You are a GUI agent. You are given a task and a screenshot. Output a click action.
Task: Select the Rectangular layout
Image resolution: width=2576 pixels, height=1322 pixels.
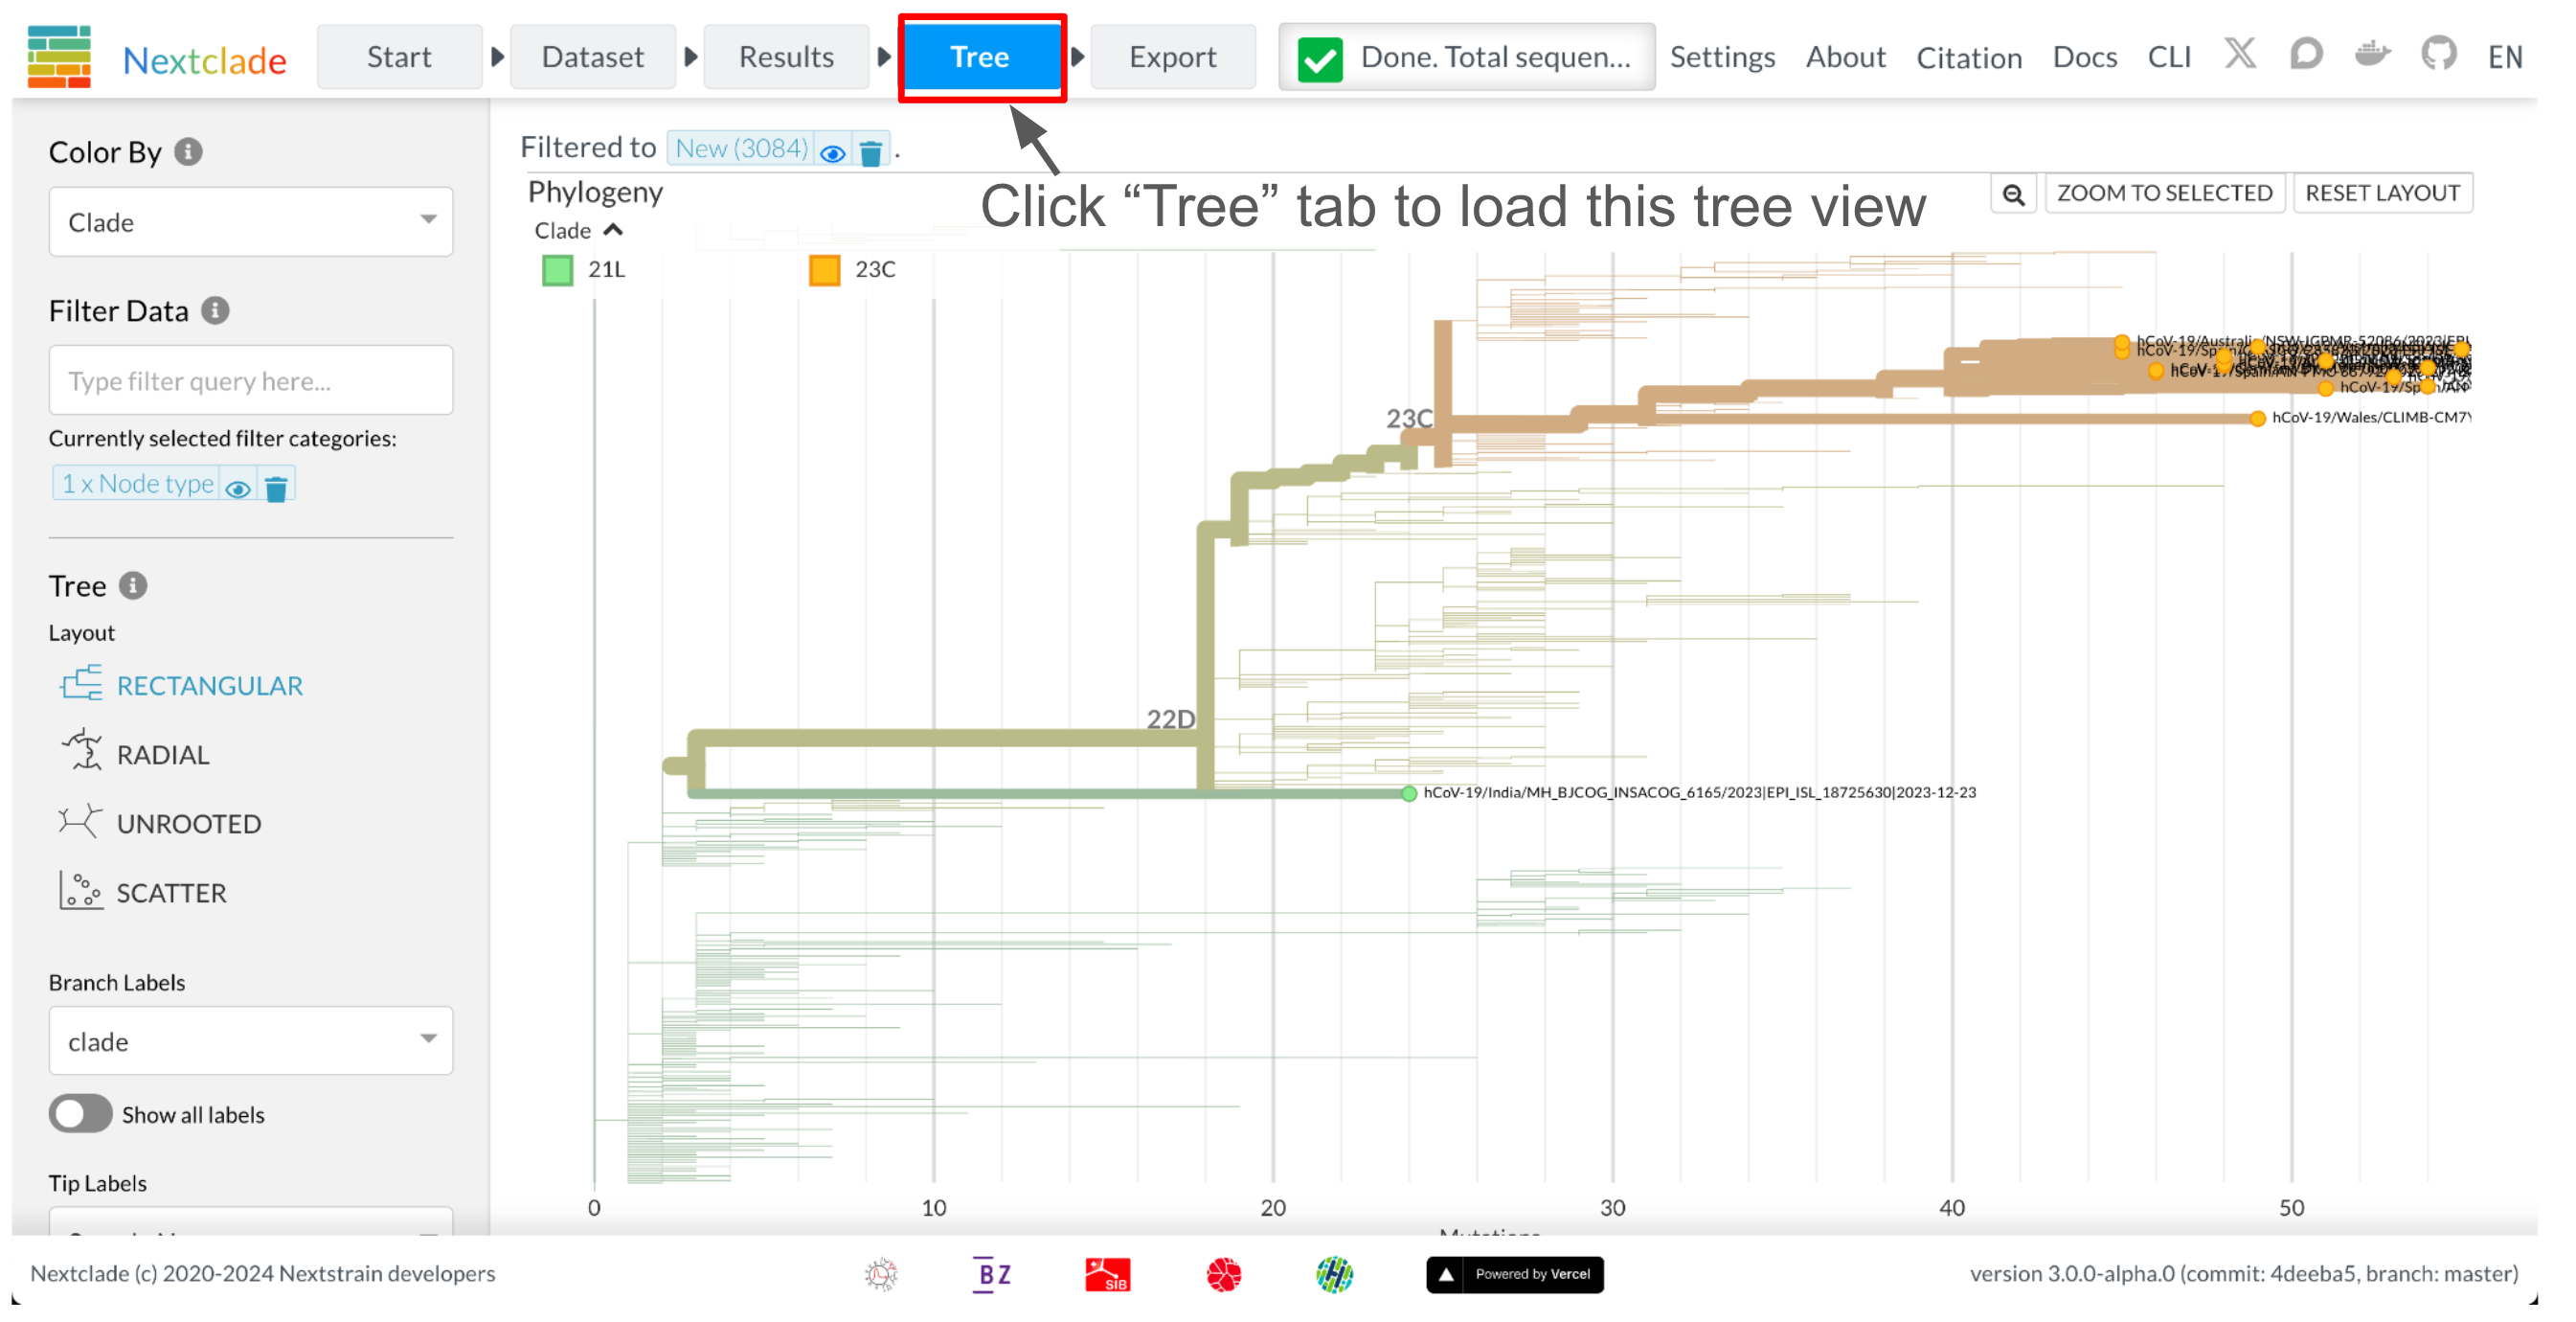click(x=181, y=685)
